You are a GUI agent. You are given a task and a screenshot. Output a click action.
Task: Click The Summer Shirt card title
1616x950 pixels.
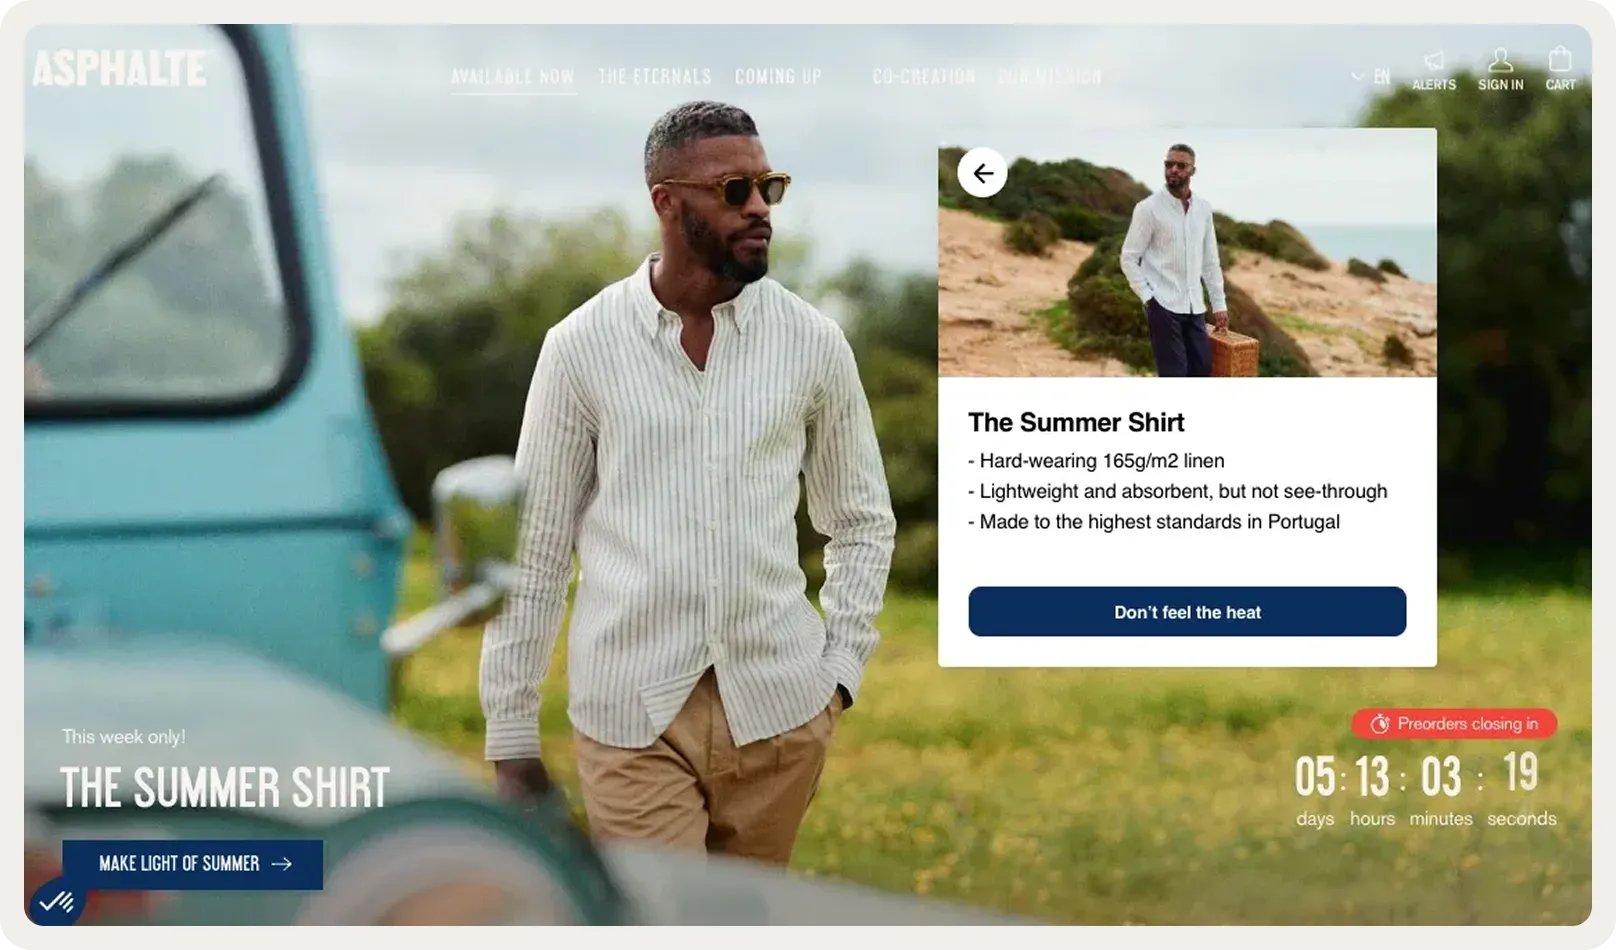coord(1076,422)
